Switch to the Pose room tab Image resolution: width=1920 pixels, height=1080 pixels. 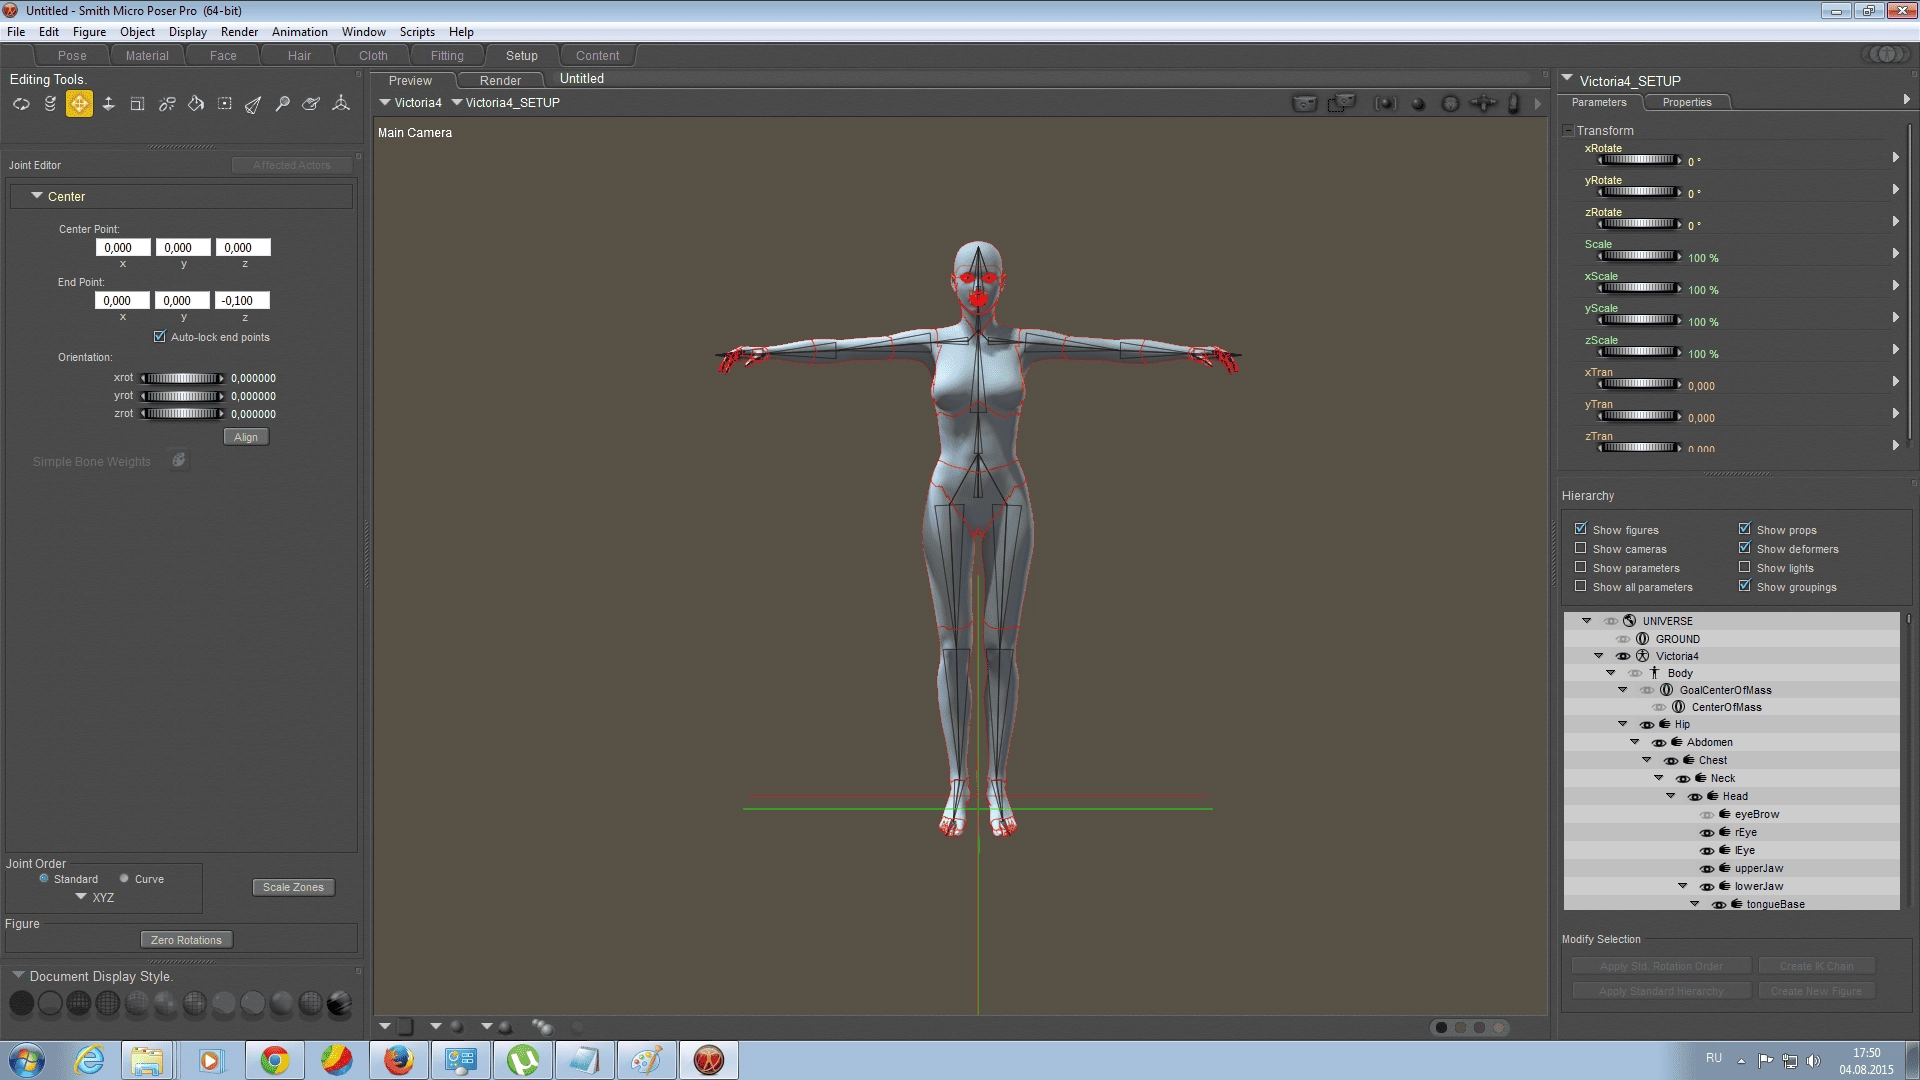click(x=72, y=56)
